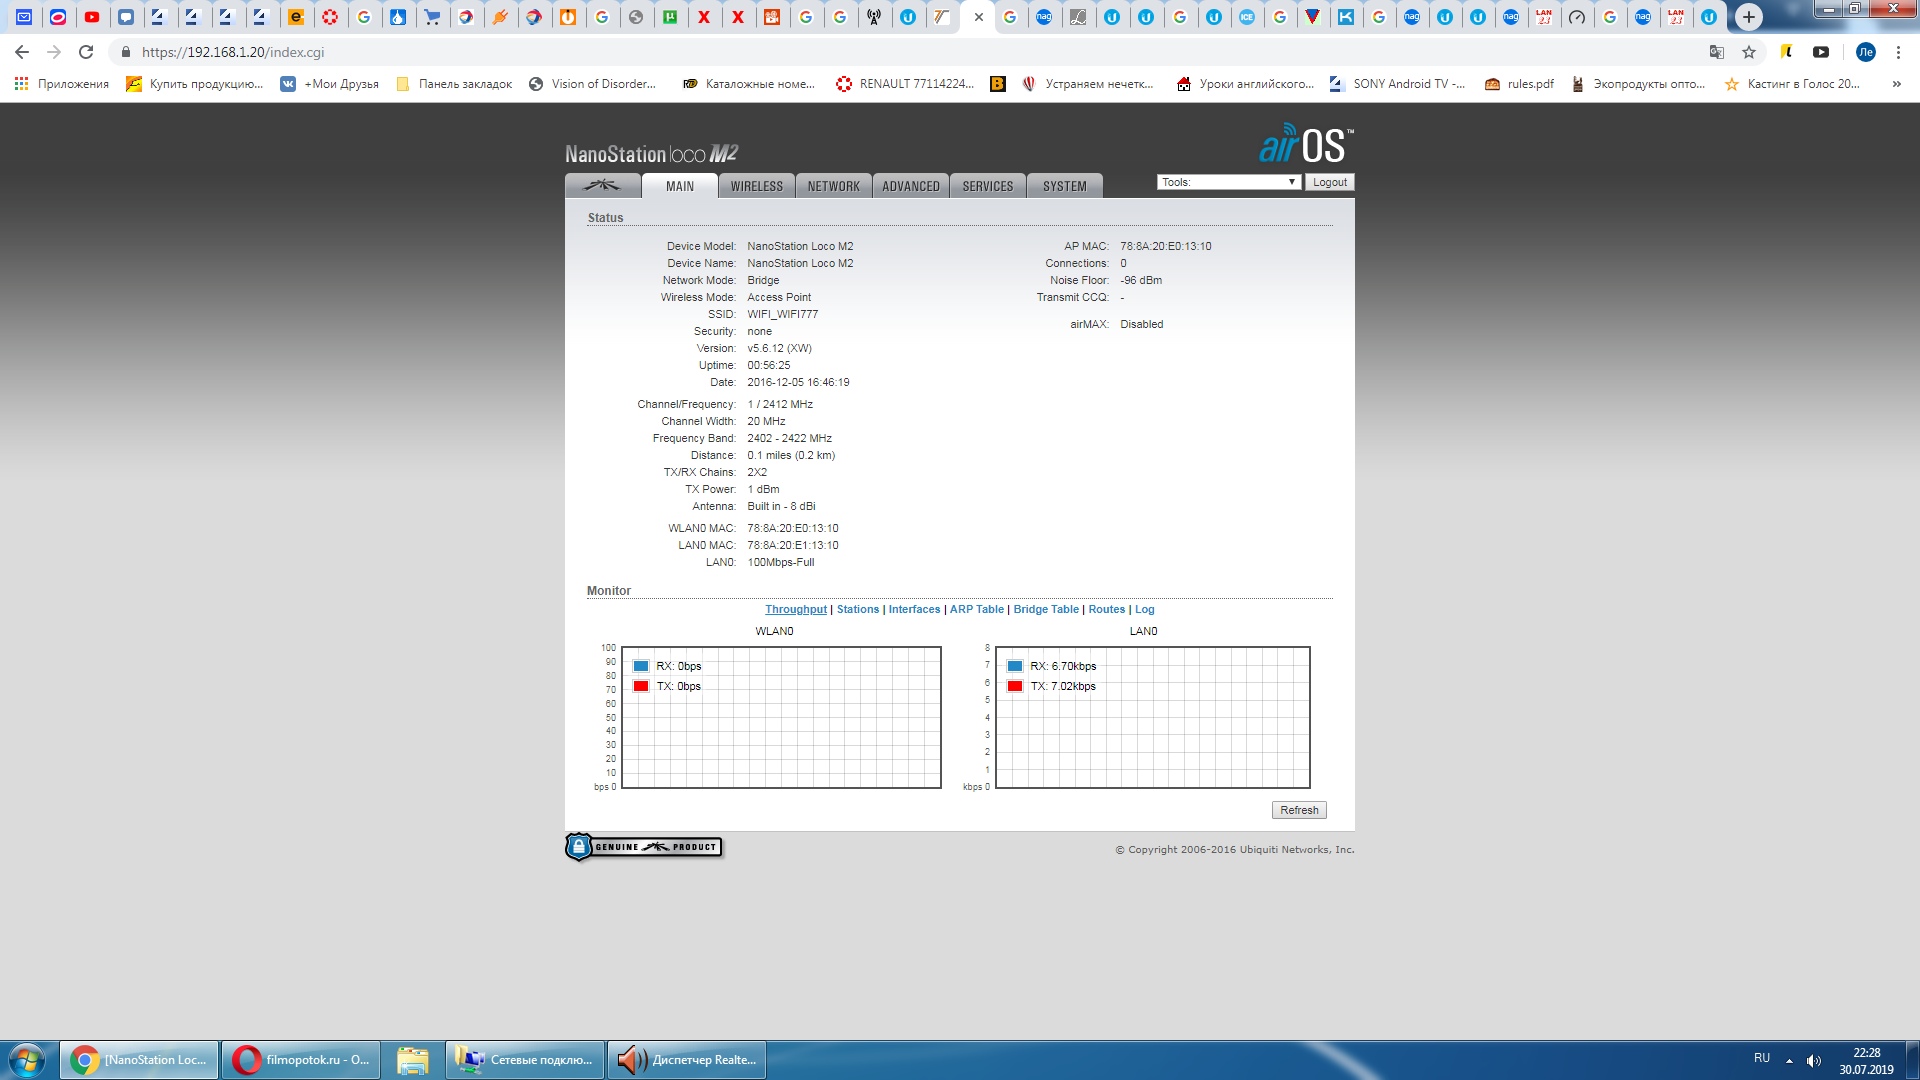Viewport: 1920px width, 1080px height.
Task: Click the volume speaker tray icon
Action: pyautogui.click(x=1814, y=1060)
